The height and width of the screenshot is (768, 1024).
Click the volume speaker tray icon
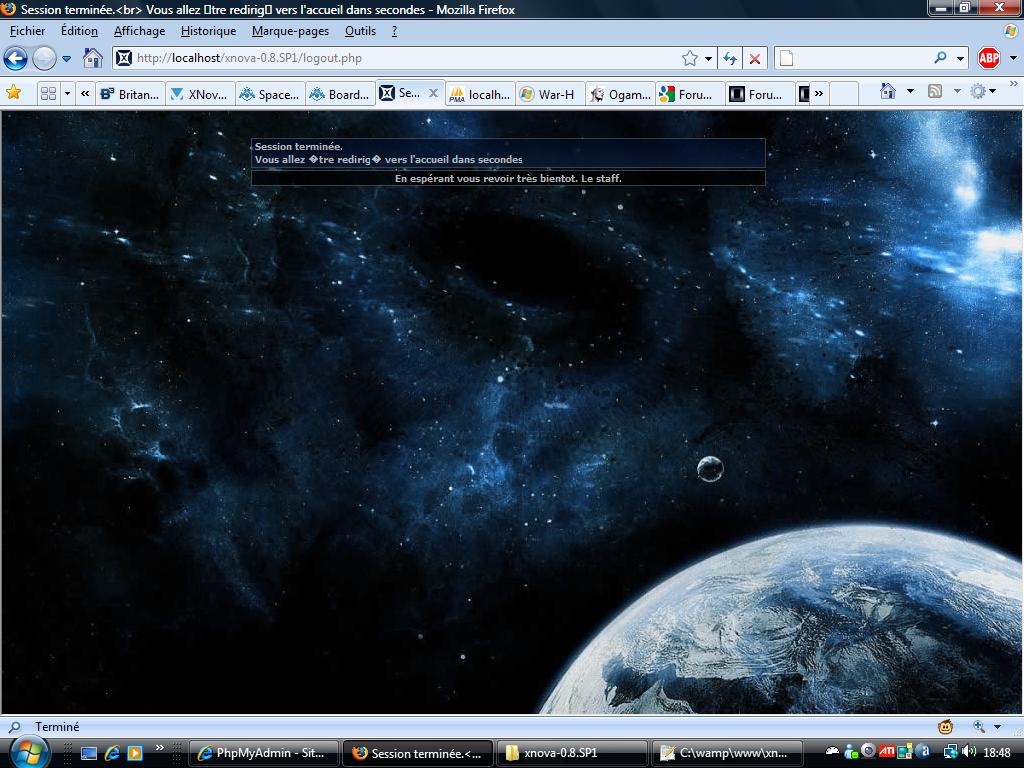[969, 752]
